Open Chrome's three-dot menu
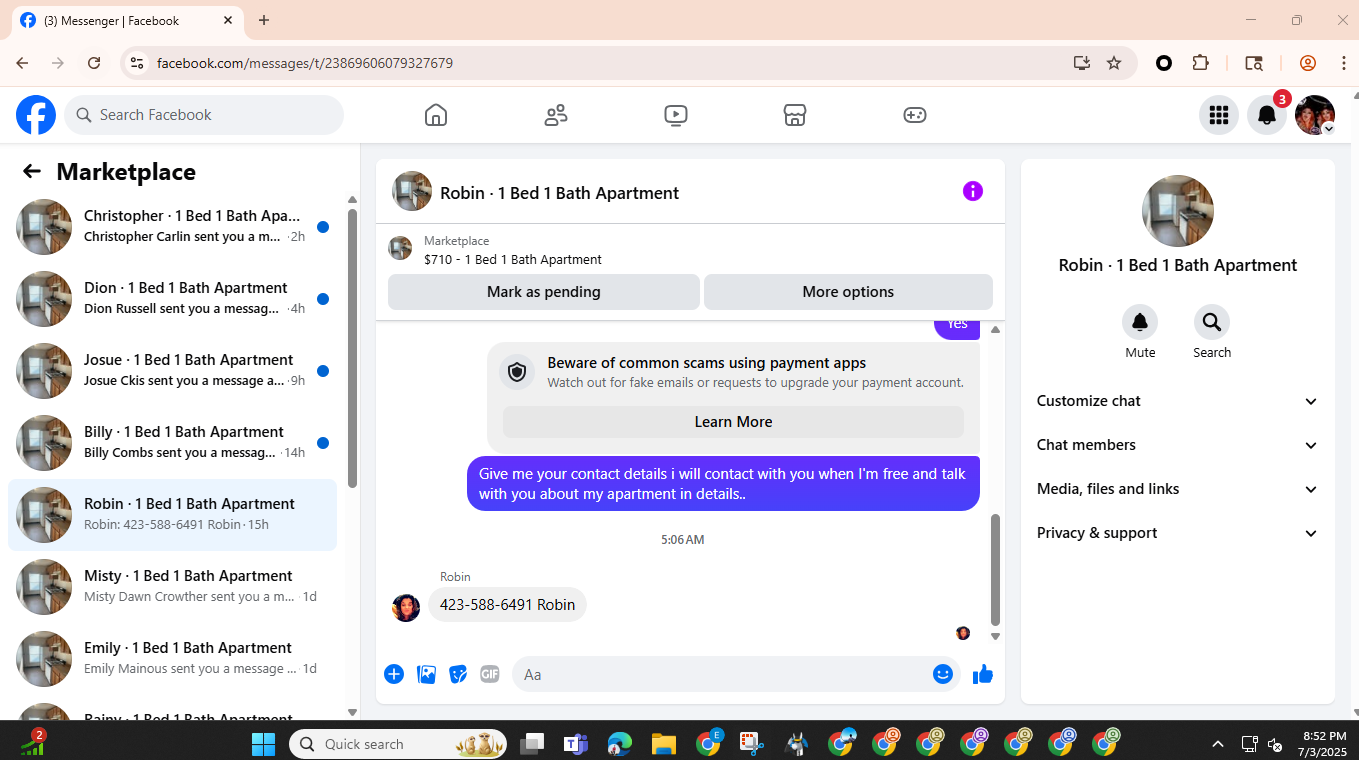 [x=1342, y=63]
